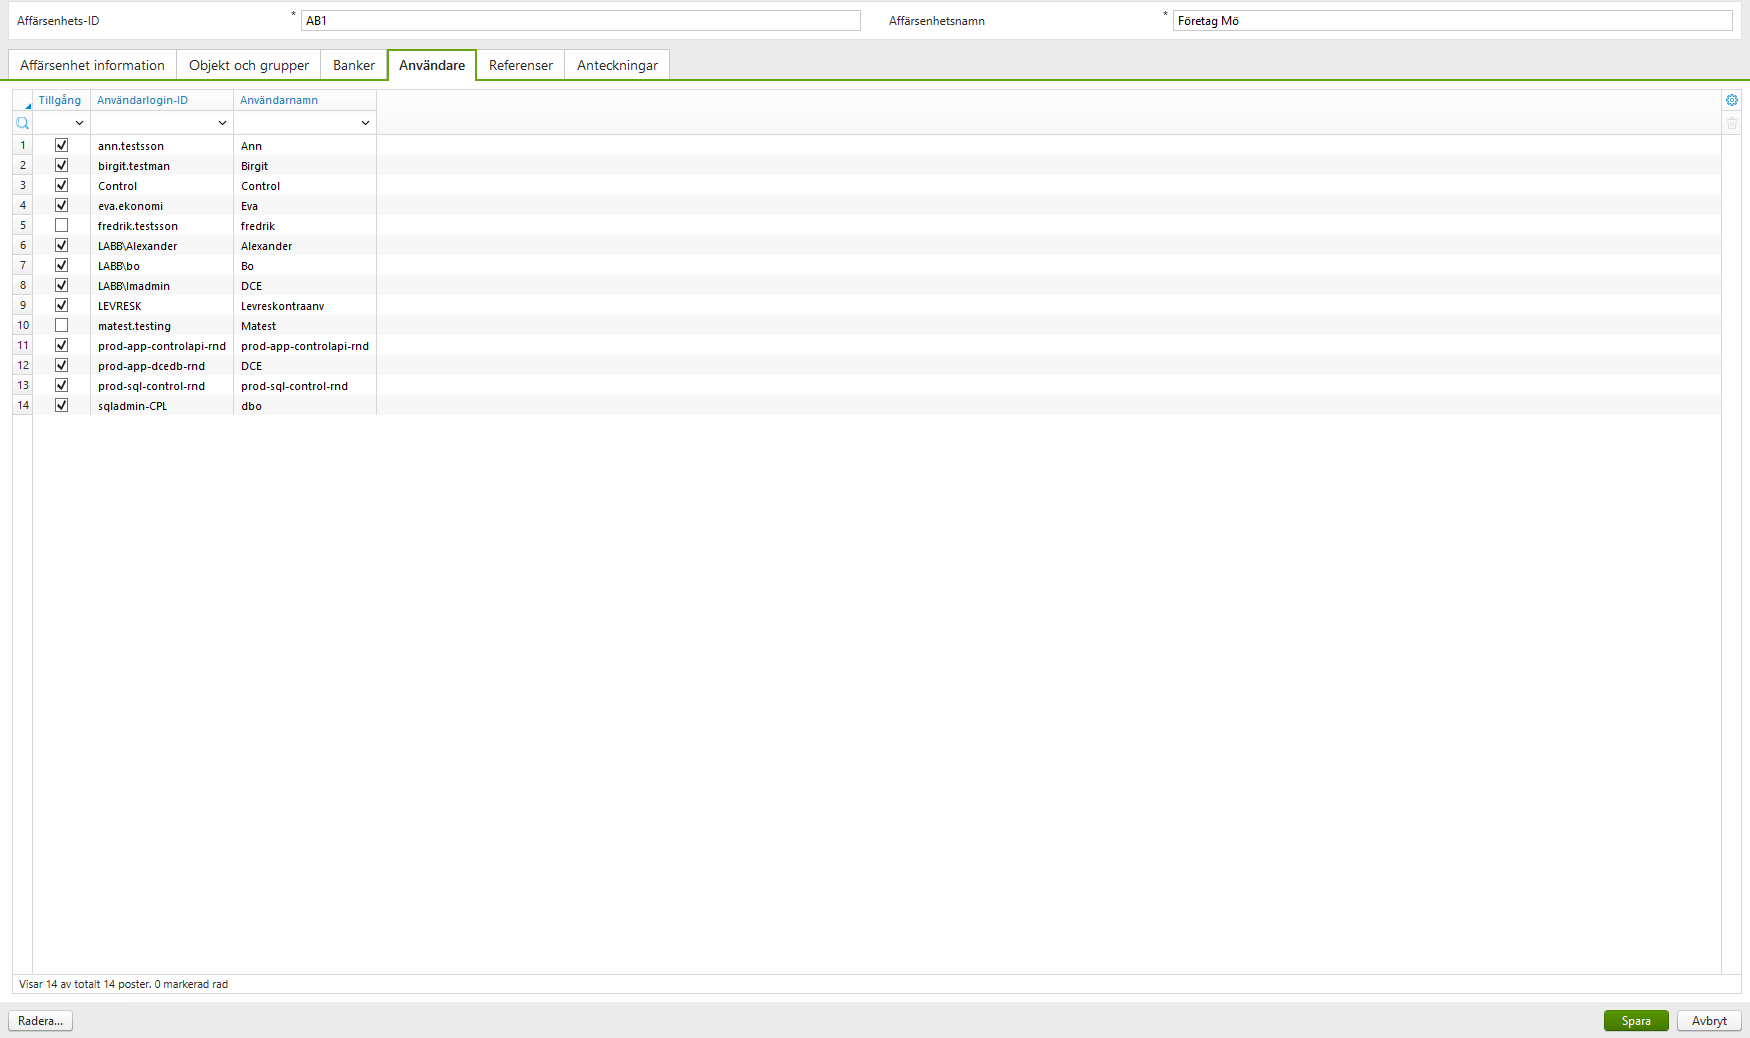Open the Användarlogin-ID filter dropdown

coord(222,122)
